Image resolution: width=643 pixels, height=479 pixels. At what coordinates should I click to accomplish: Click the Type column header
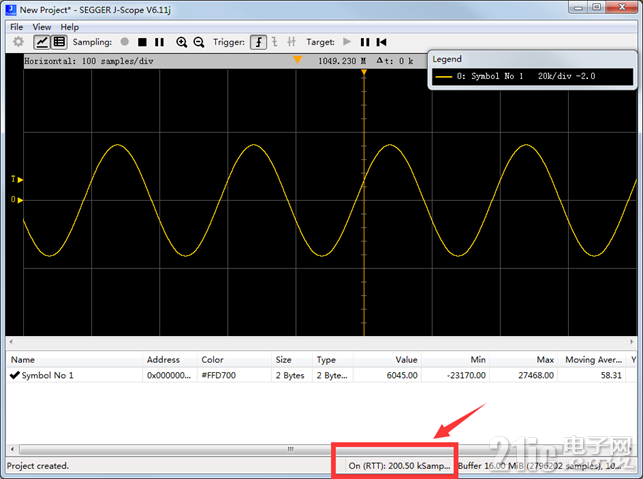[333, 360]
